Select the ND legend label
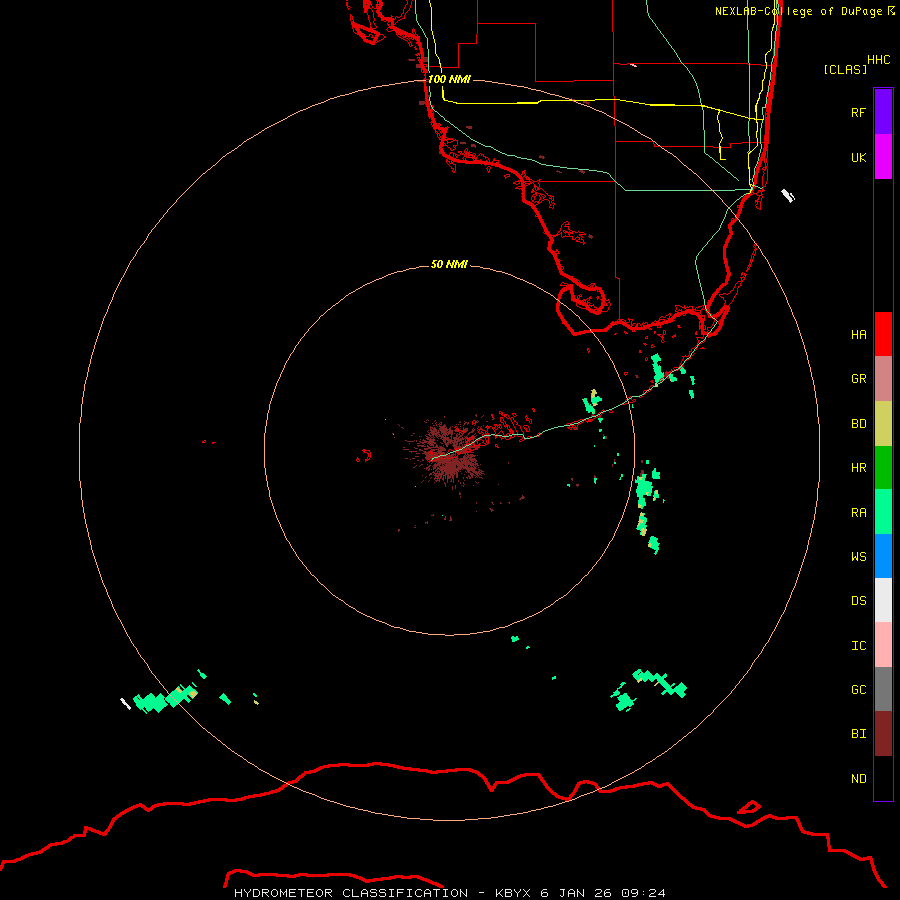The image size is (900, 900). [858, 779]
